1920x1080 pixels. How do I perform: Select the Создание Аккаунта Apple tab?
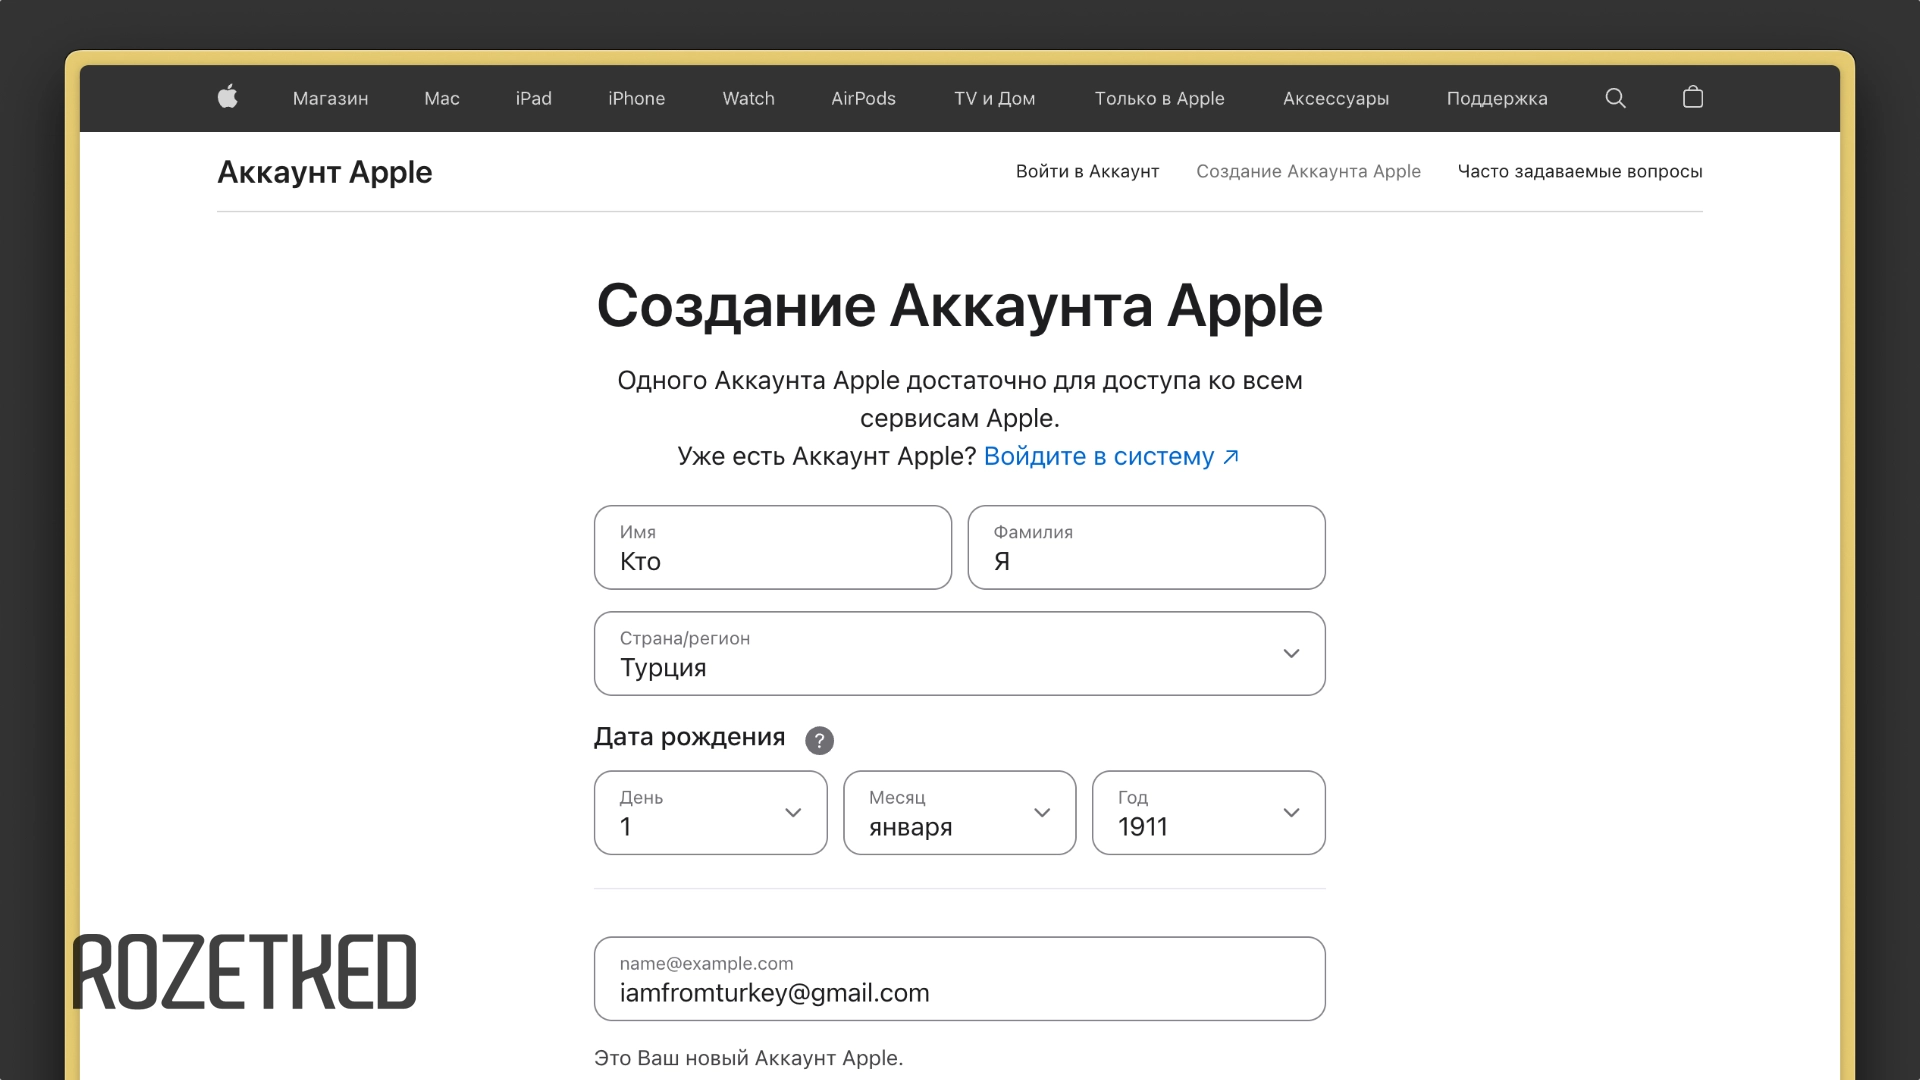pyautogui.click(x=1308, y=171)
